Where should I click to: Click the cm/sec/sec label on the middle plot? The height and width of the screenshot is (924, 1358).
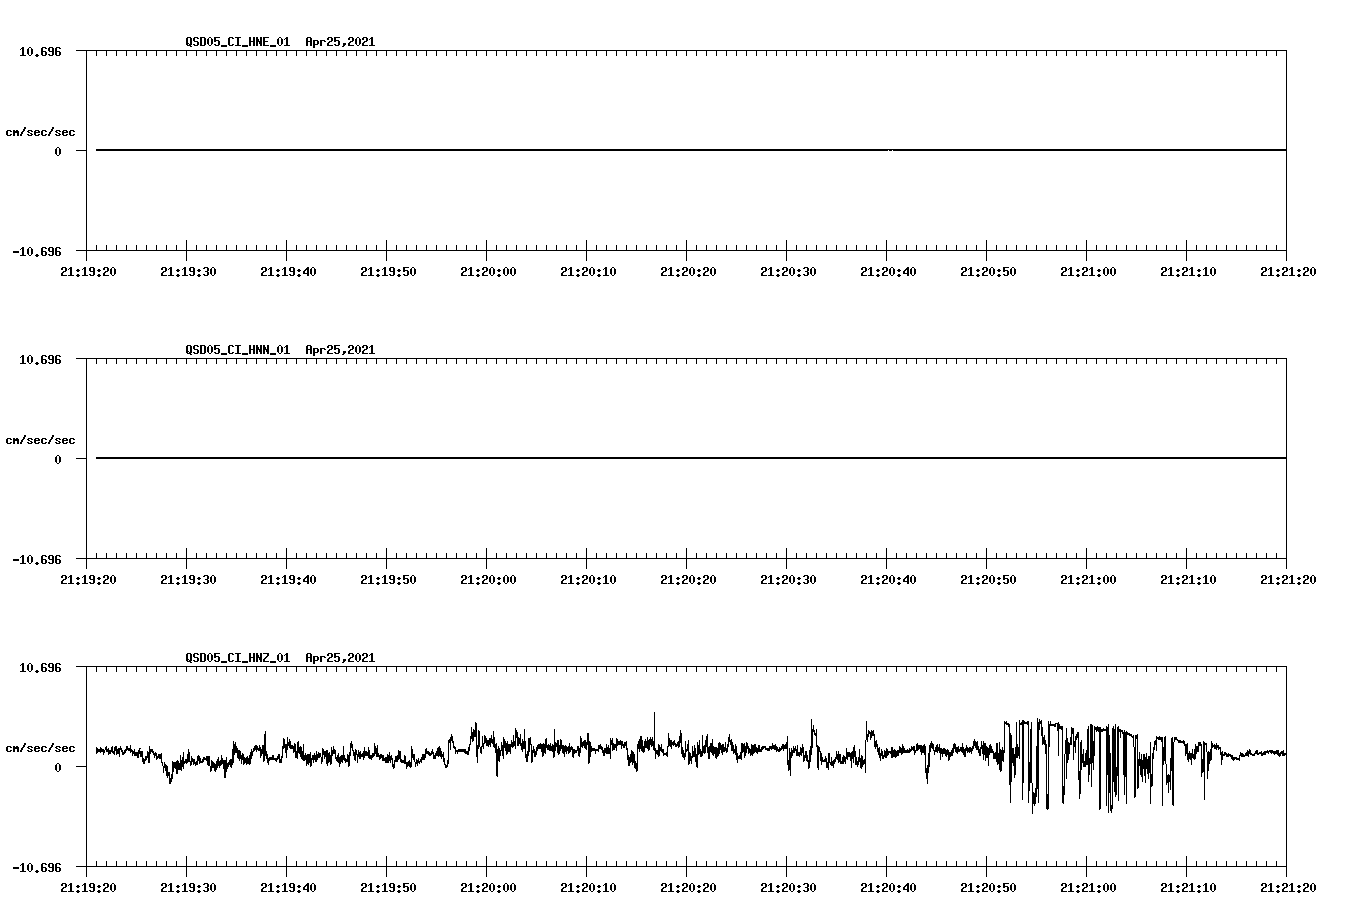tap(41, 439)
